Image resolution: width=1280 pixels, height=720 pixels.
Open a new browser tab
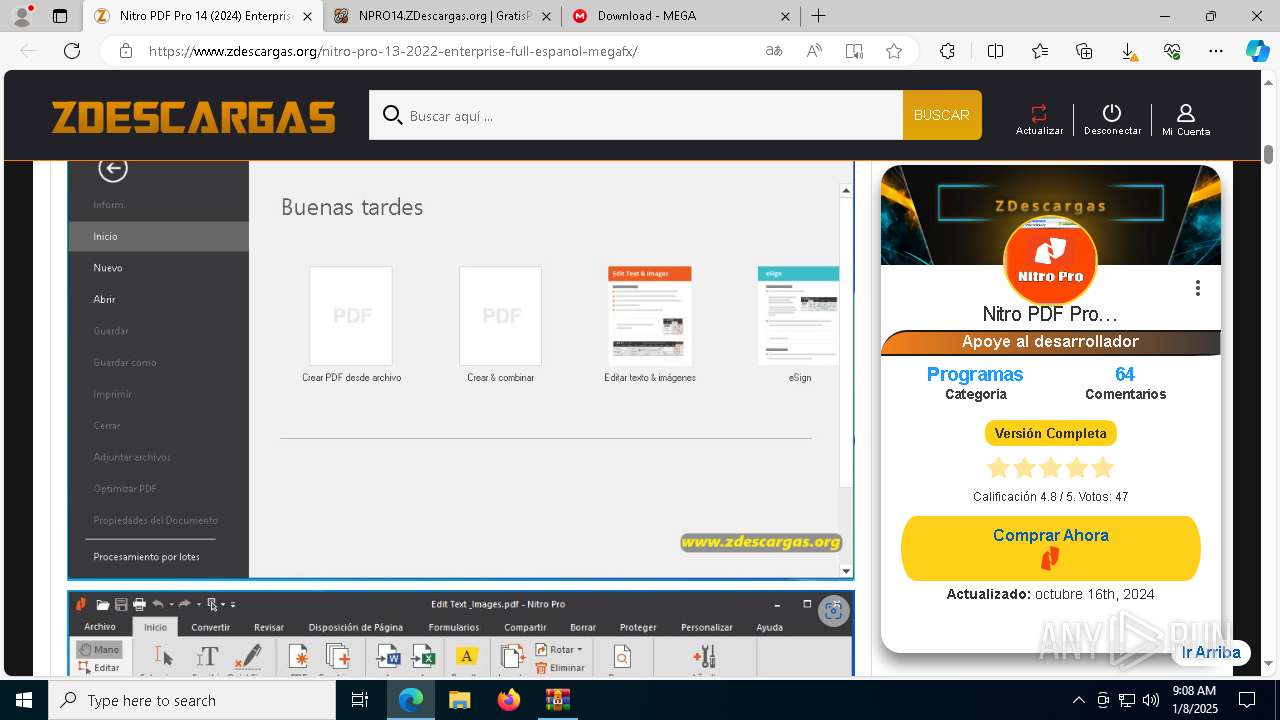[x=818, y=16]
